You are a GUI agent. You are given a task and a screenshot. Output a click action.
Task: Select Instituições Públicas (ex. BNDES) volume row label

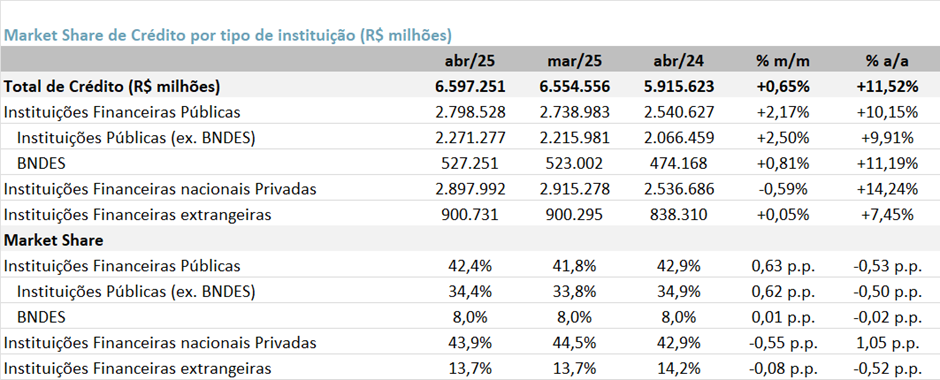(x=136, y=138)
